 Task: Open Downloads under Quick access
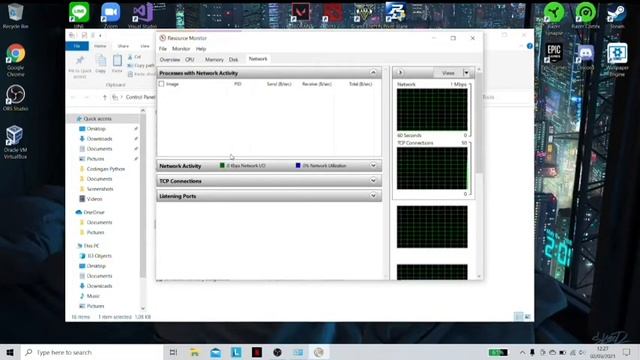click(x=99, y=139)
